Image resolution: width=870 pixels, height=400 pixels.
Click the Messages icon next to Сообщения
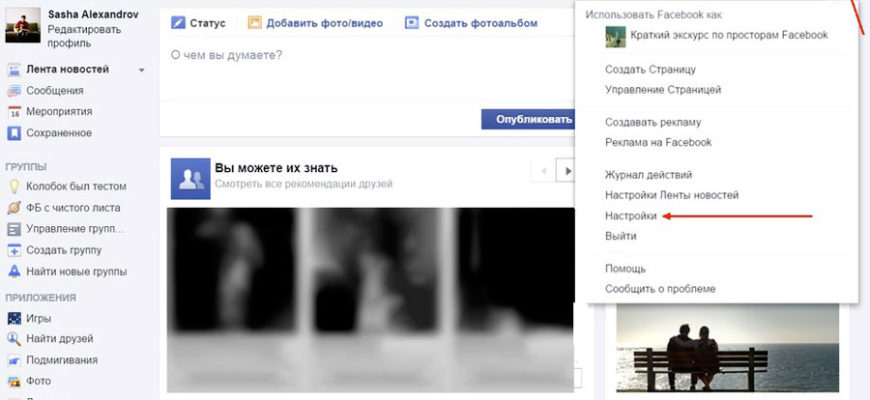[x=14, y=91]
